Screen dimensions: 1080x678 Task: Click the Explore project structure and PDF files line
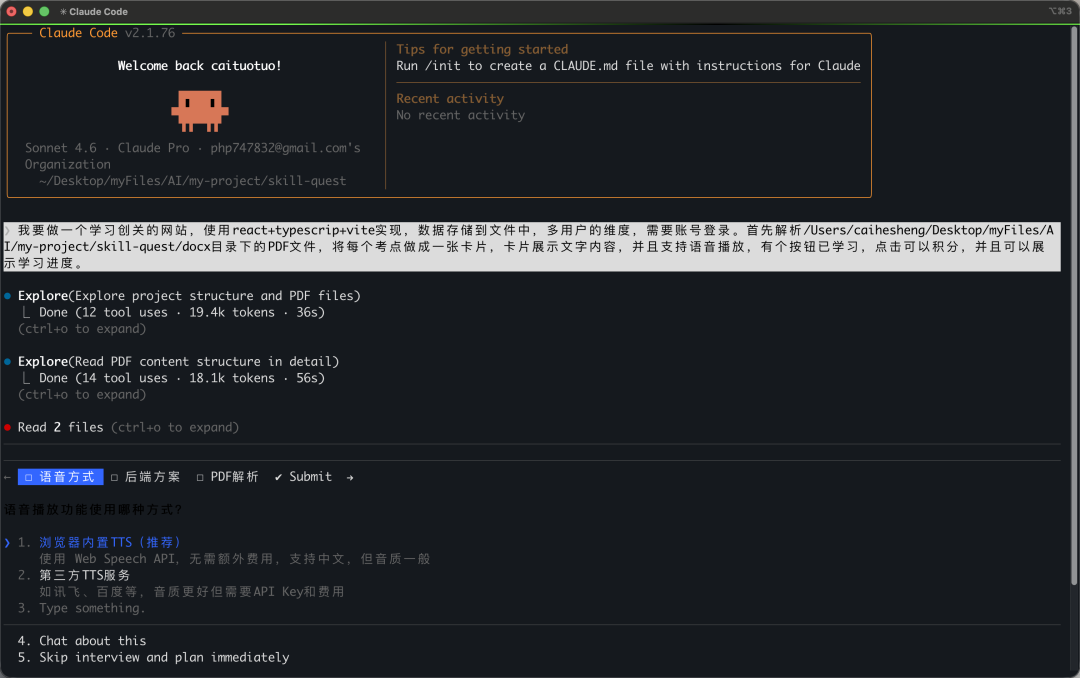coord(189,296)
